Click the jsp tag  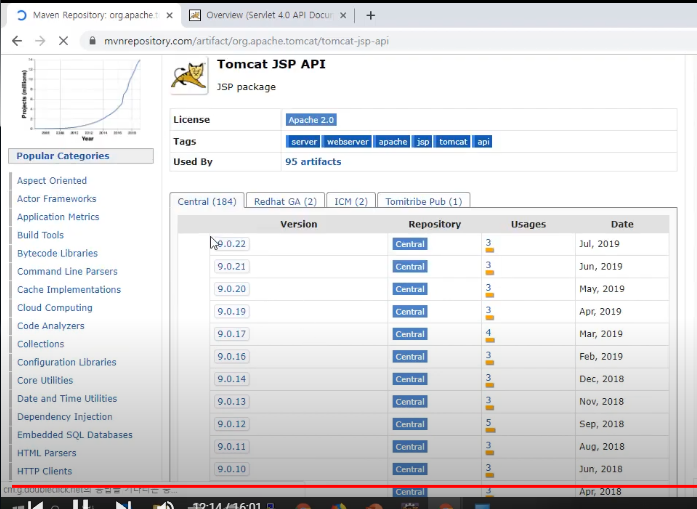click(x=422, y=142)
